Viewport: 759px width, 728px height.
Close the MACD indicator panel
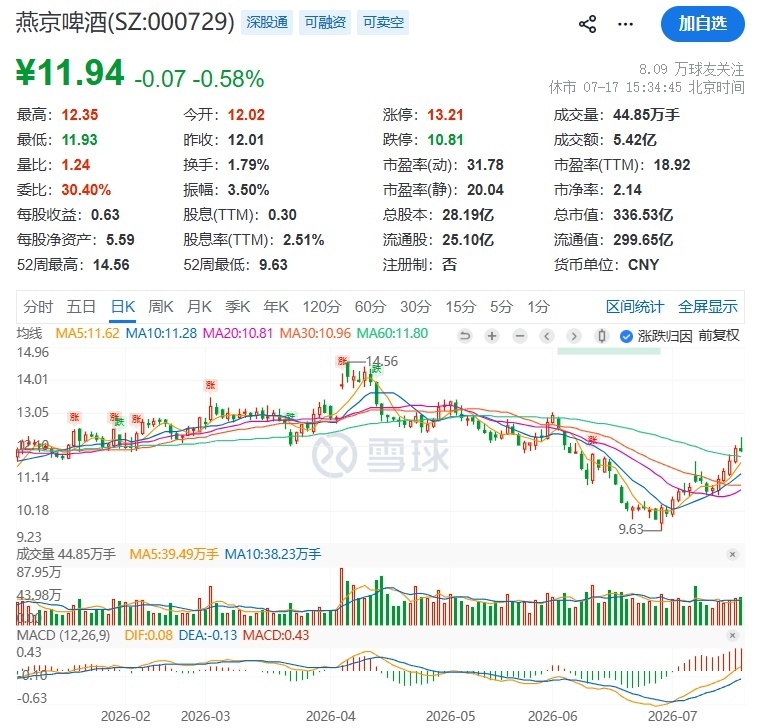pyautogui.click(x=732, y=635)
